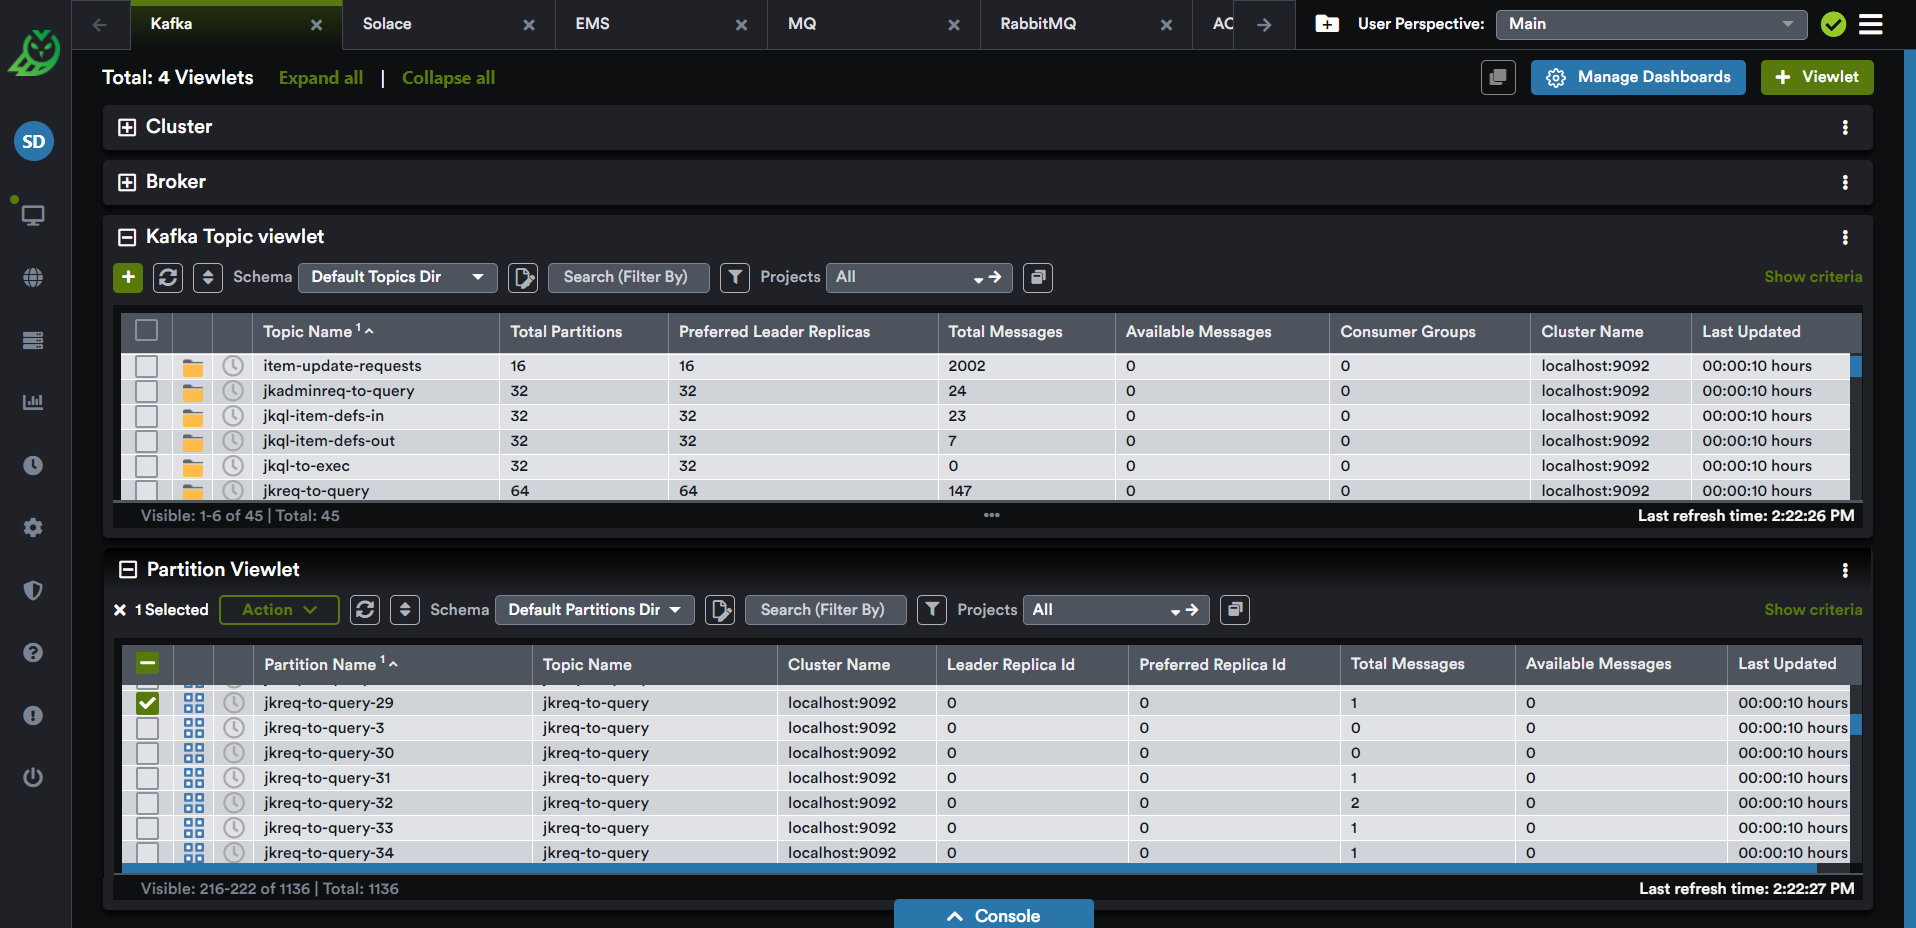1916x928 pixels.
Task: Open the shield security sidebar icon
Action: [33, 590]
